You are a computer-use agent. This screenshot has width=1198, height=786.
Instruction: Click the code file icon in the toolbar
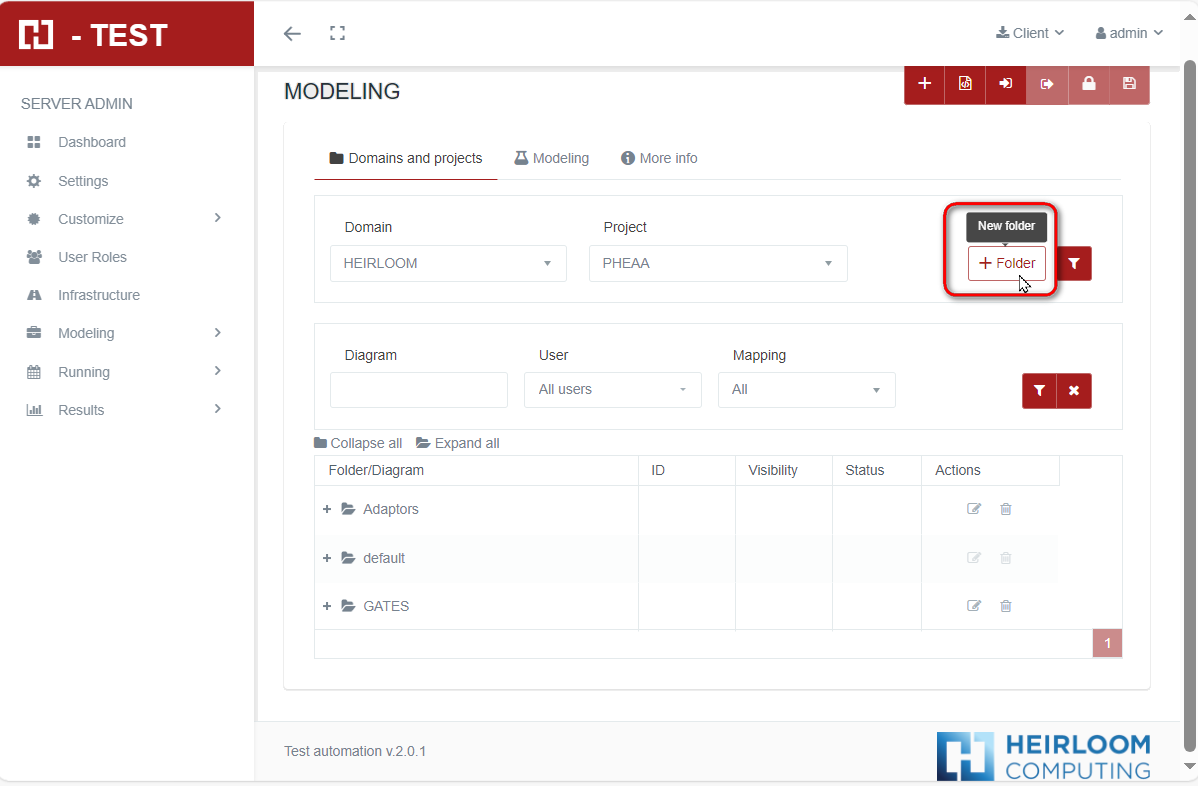click(x=965, y=84)
